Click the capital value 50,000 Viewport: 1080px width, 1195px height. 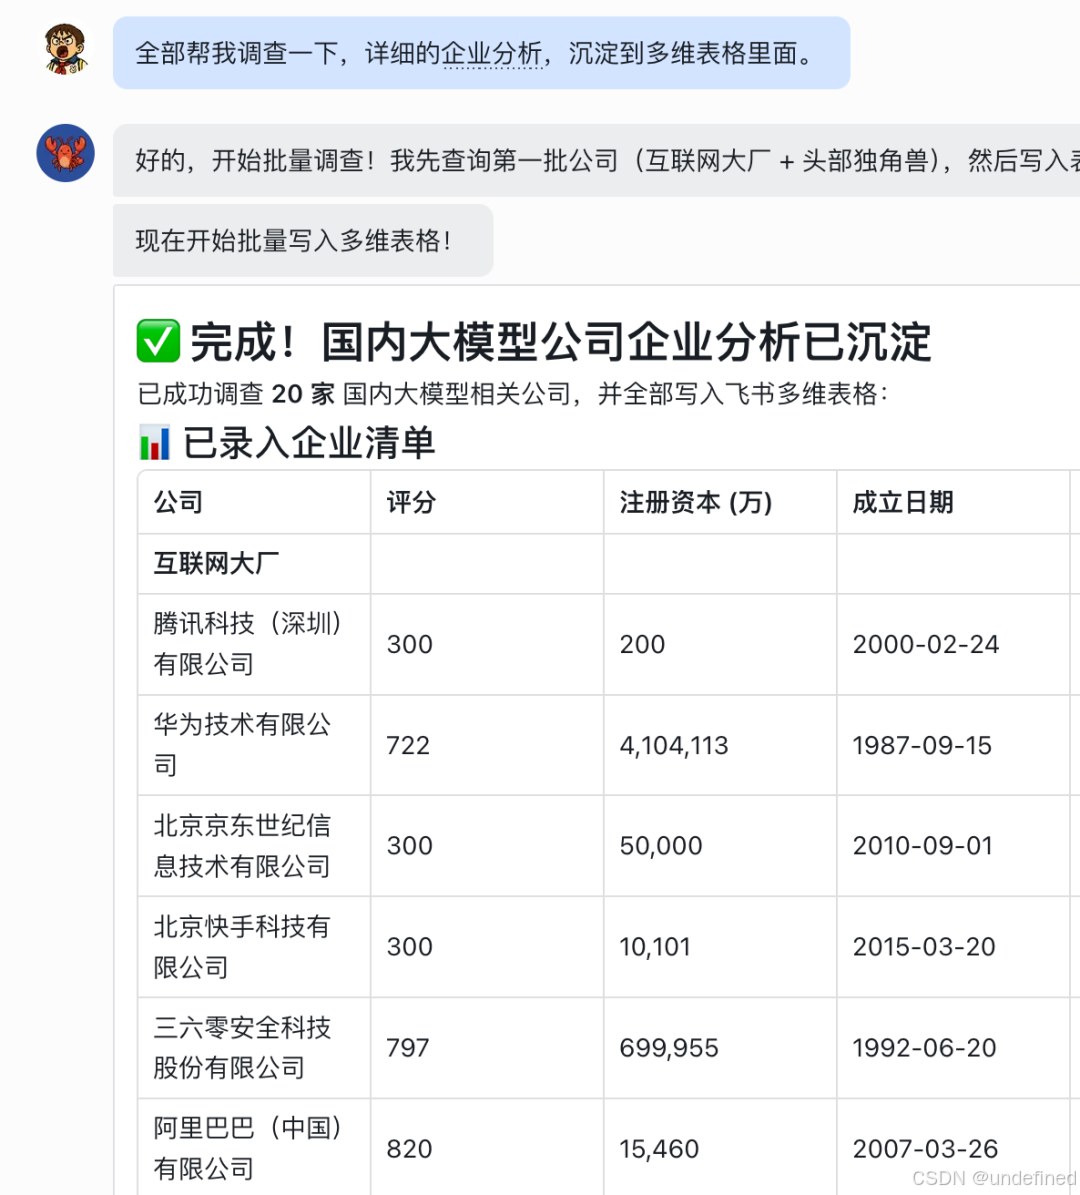point(661,846)
